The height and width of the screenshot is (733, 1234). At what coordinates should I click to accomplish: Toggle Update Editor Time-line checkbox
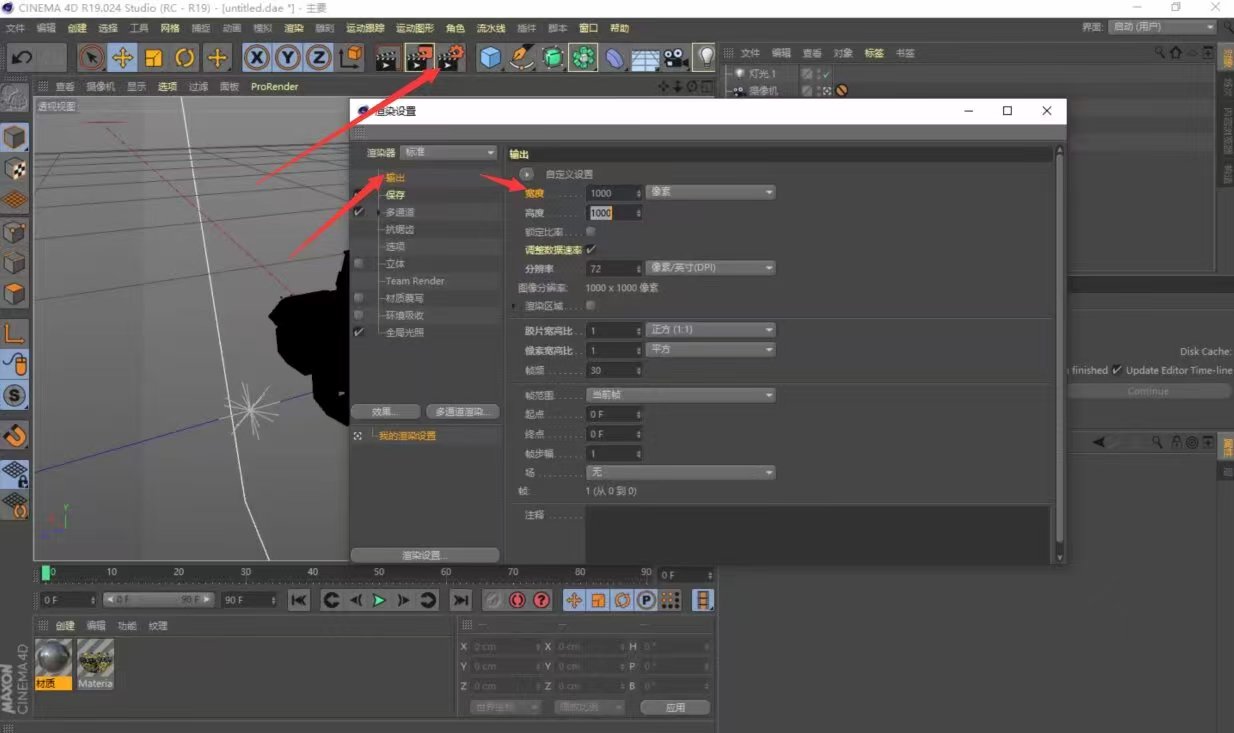(1117, 370)
